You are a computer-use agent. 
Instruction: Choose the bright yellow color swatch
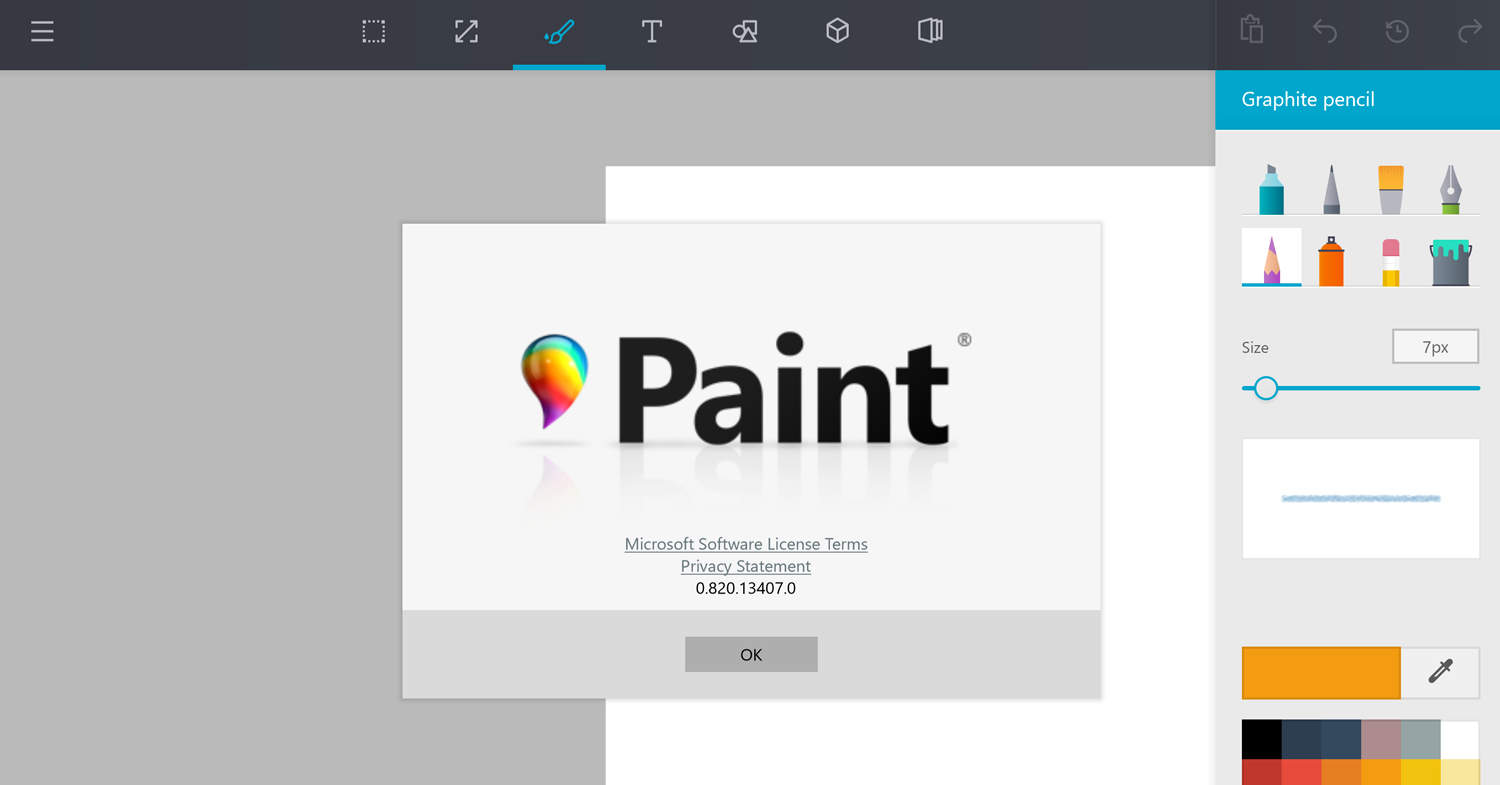click(x=1421, y=772)
